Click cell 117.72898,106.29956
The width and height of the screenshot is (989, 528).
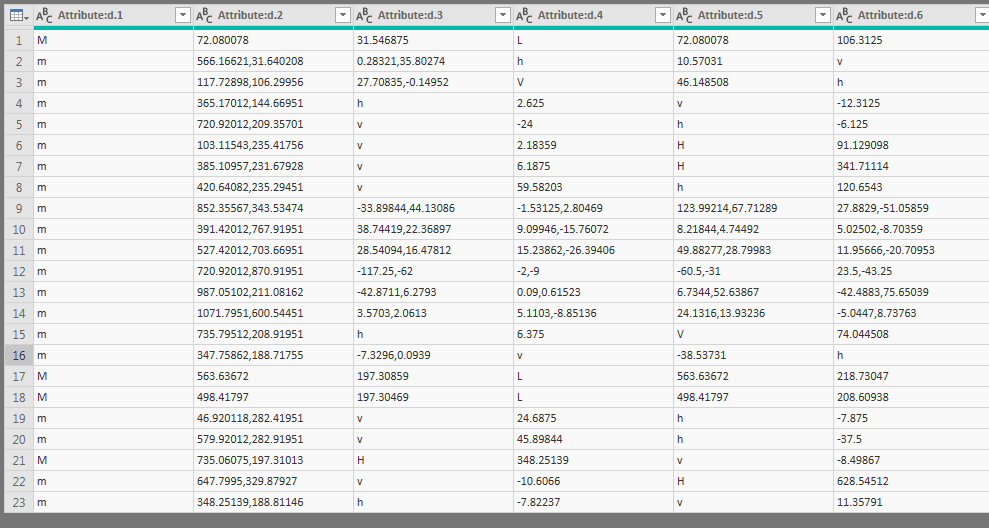pos(273,82)
